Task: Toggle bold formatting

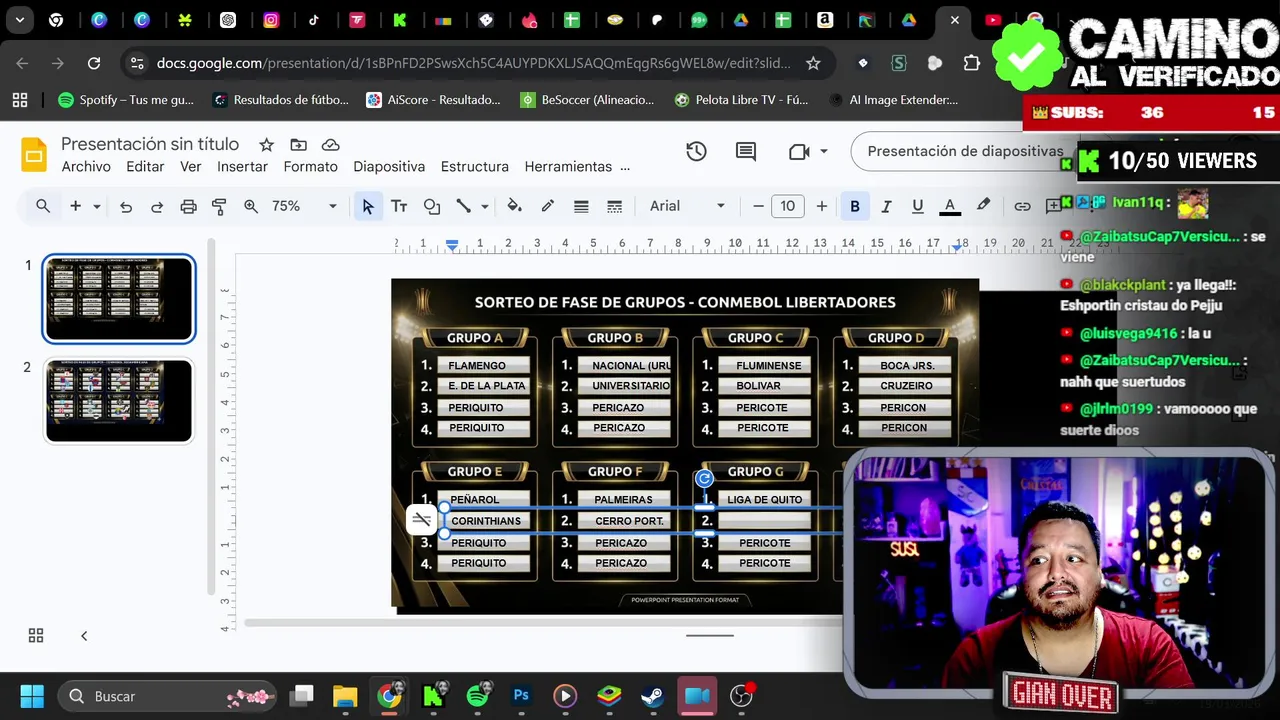Action: 855,206
